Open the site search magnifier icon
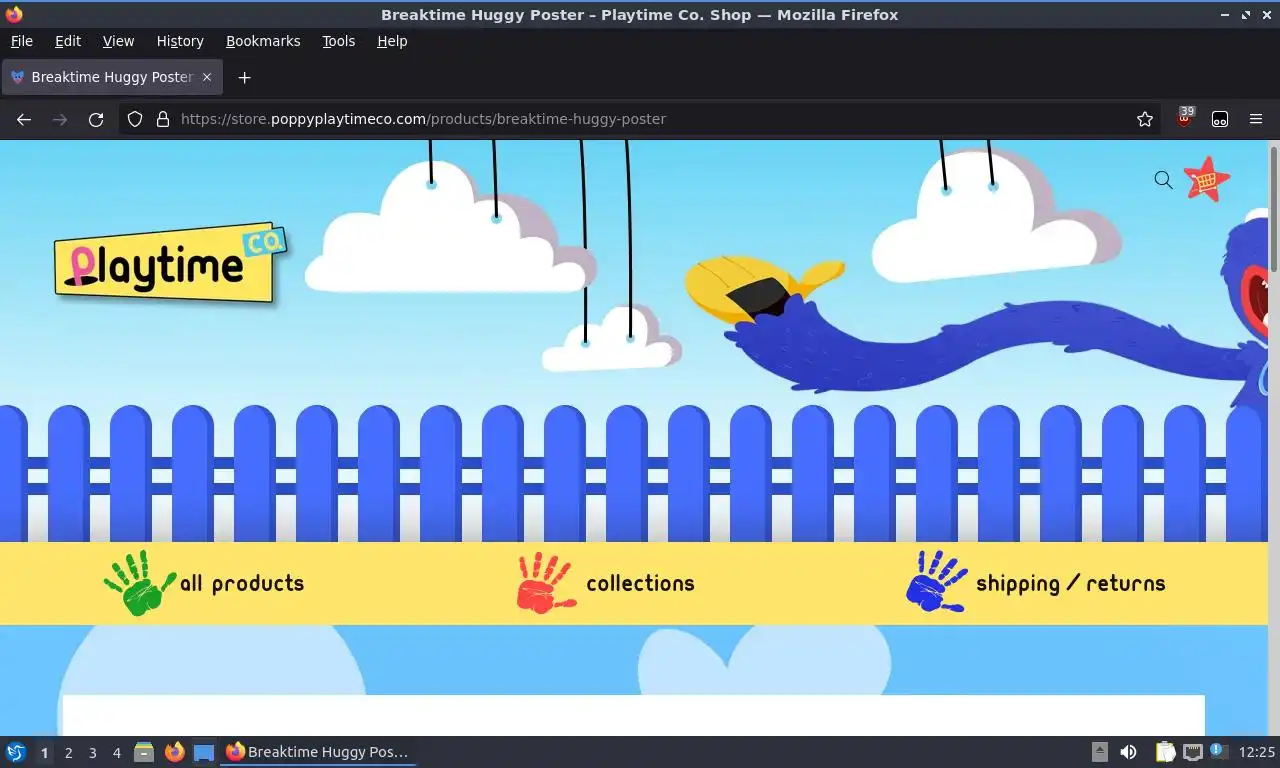1280x768 pixels. [x=1163, y=180]
